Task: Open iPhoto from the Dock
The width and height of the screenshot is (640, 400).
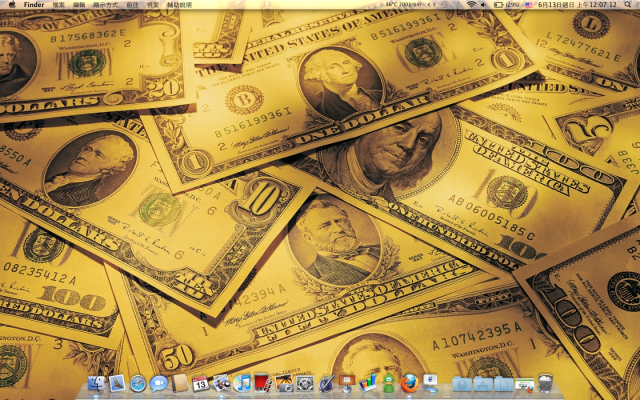Action: point(284,383)
